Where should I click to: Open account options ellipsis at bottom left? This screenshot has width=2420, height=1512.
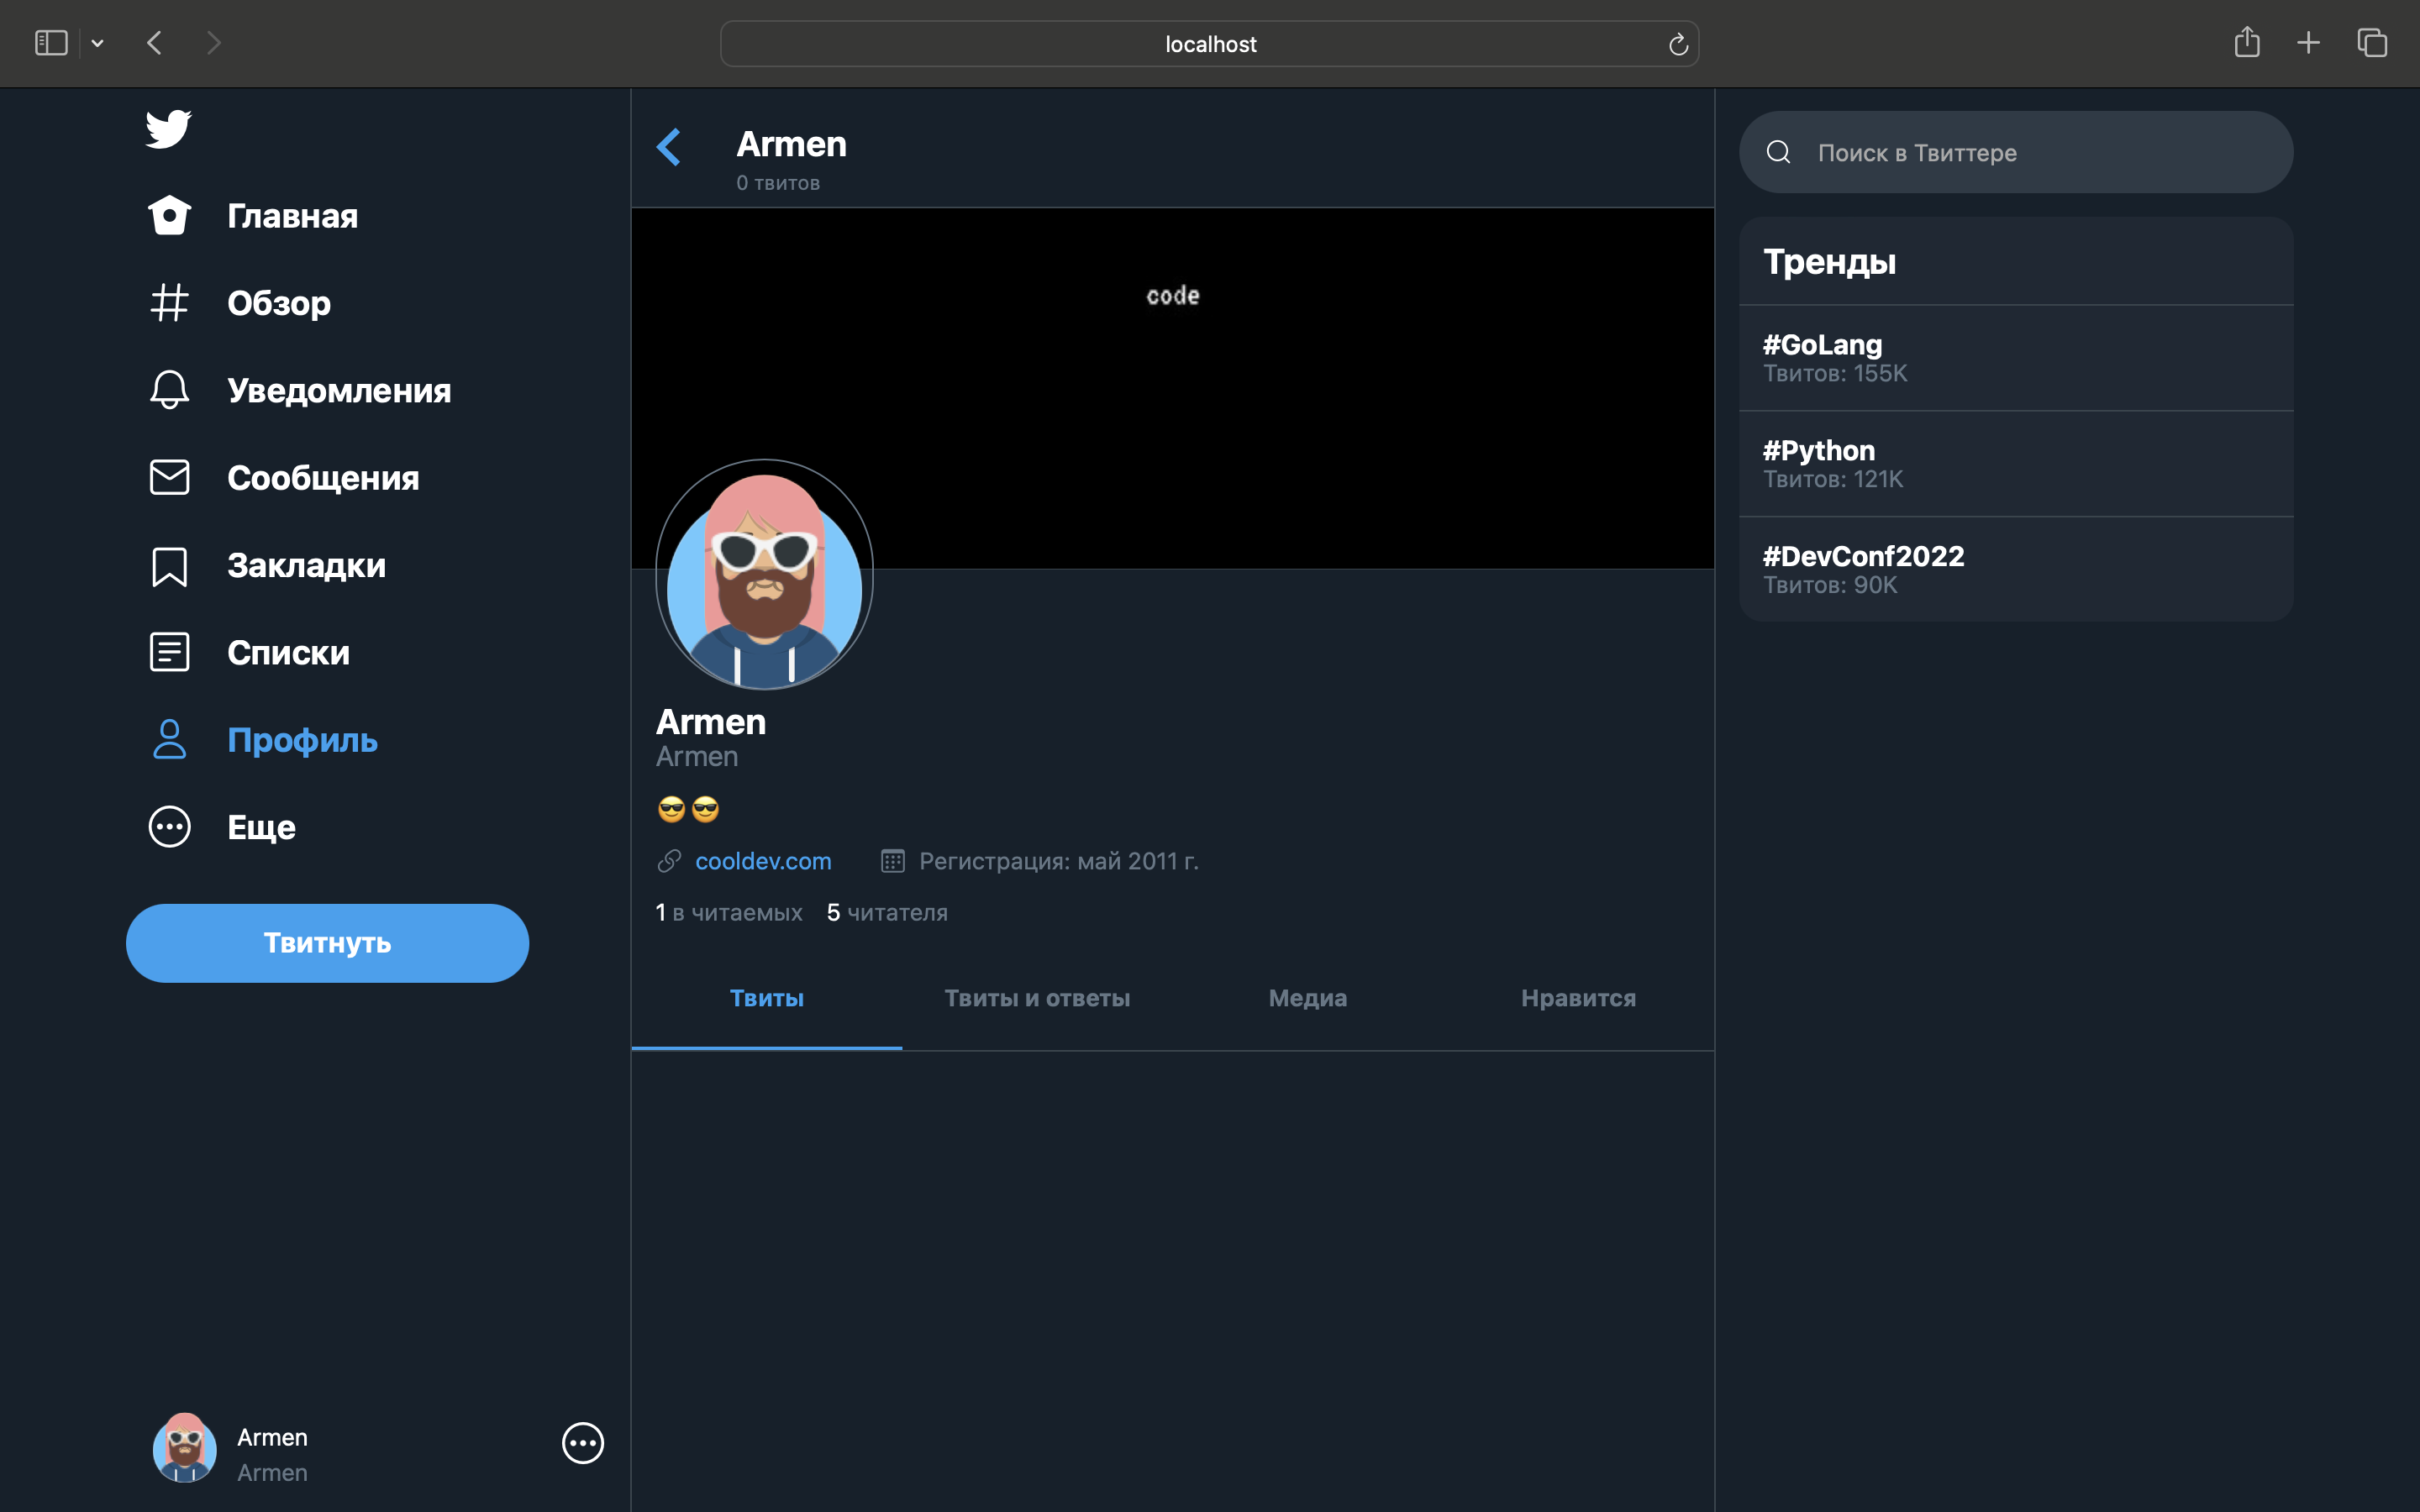583,1443
